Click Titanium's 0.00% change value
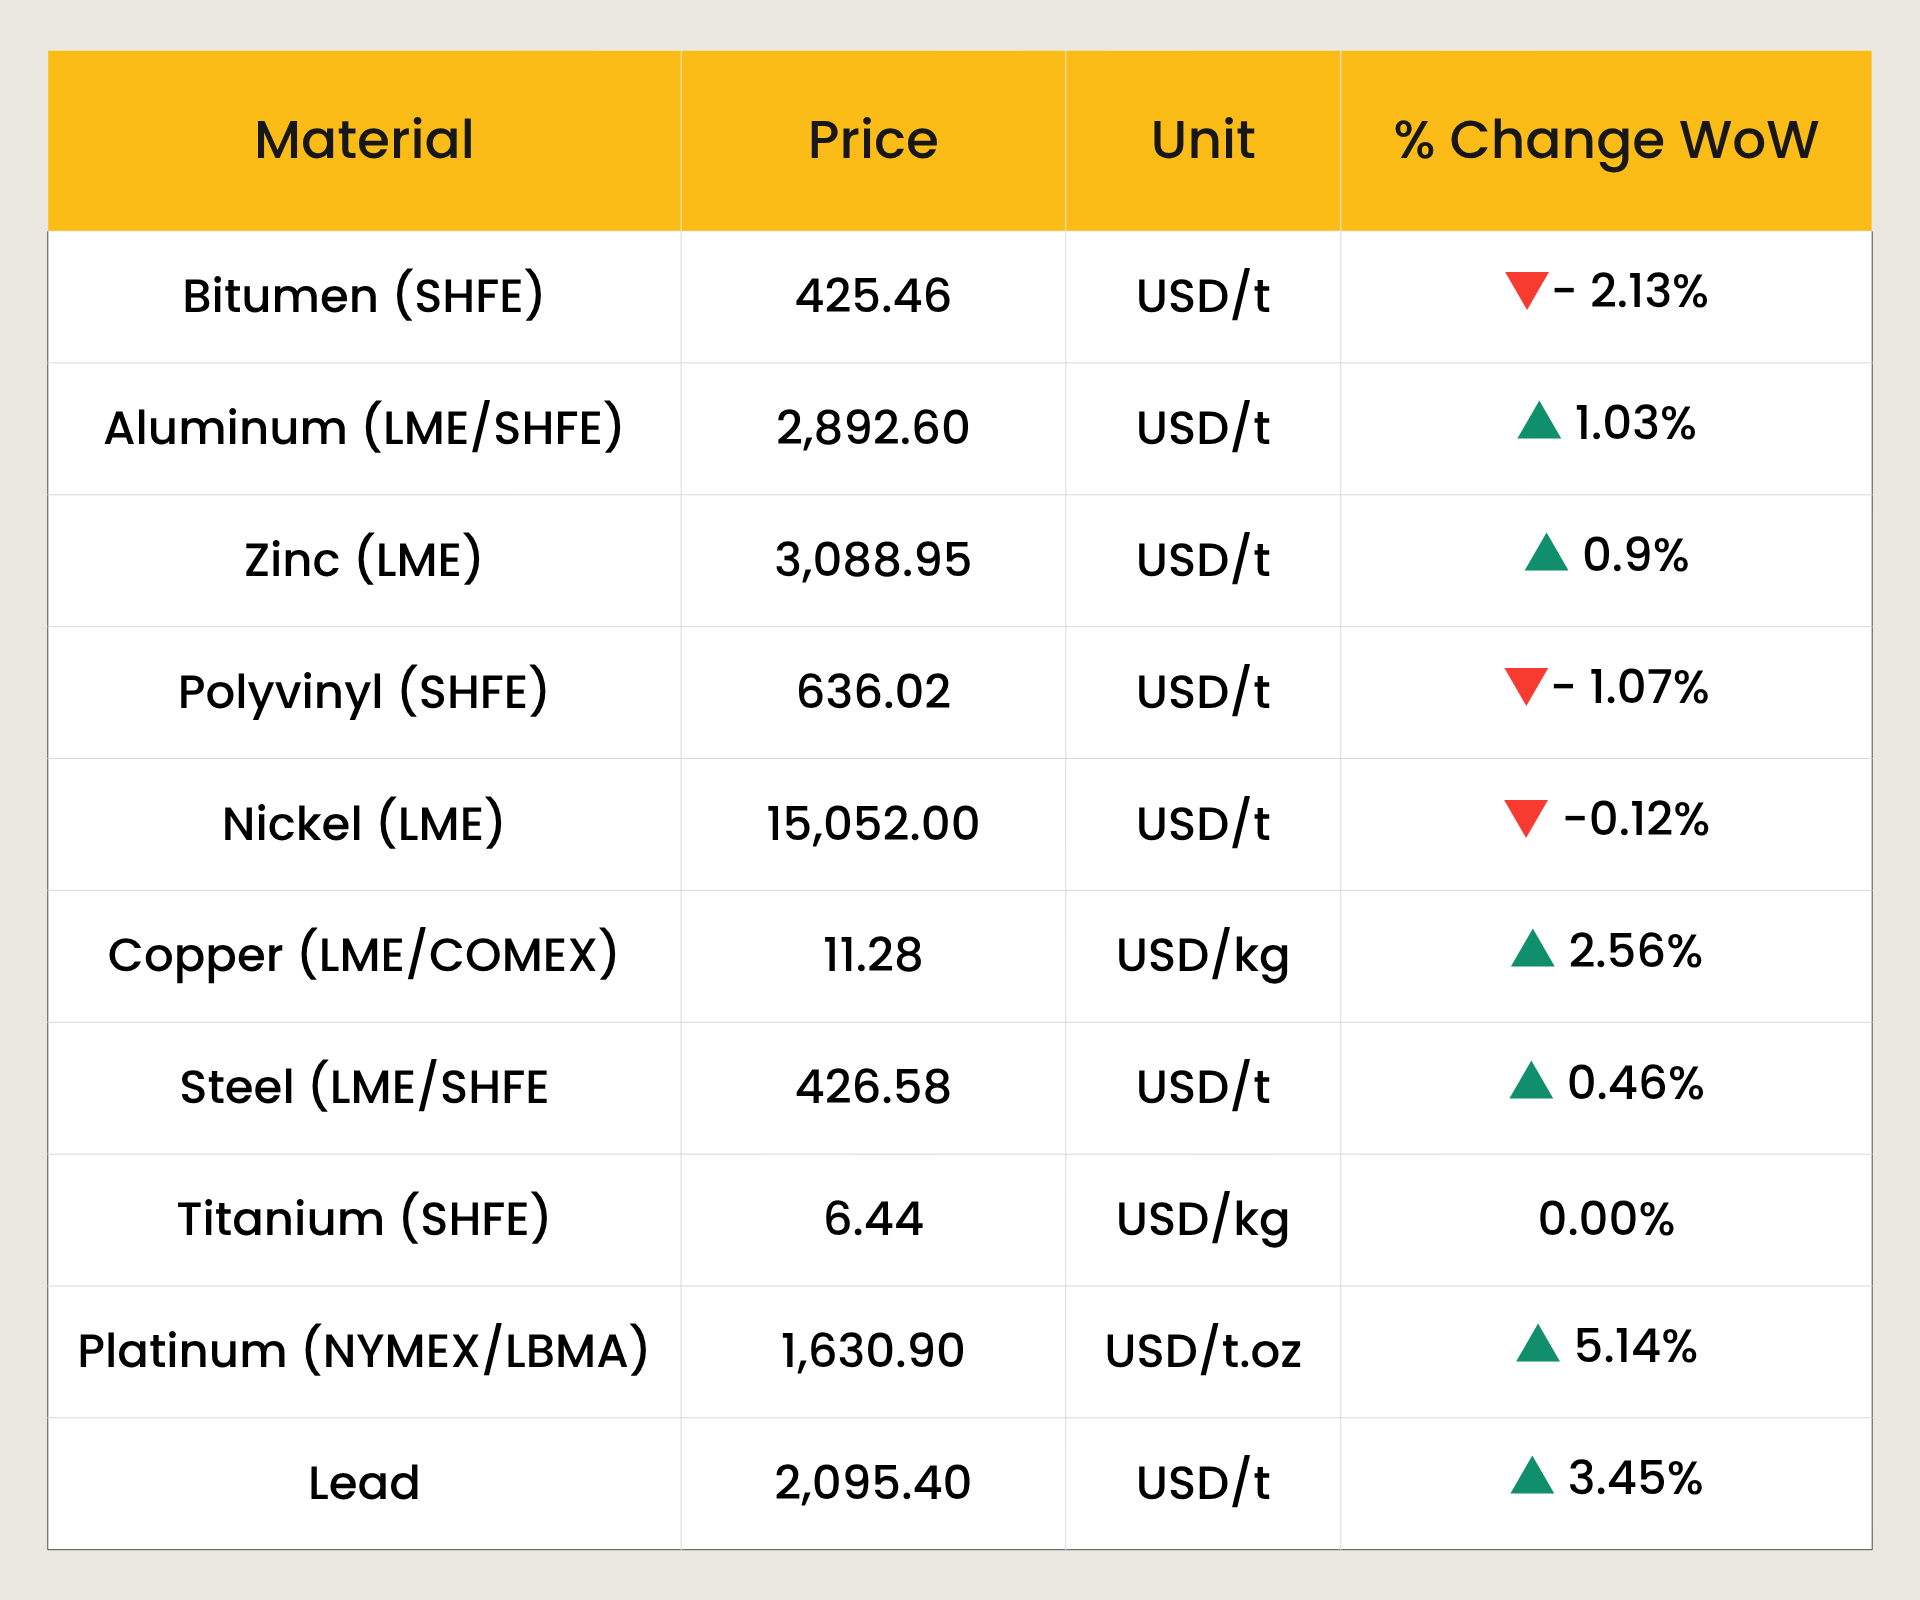 (1606, 1219)
